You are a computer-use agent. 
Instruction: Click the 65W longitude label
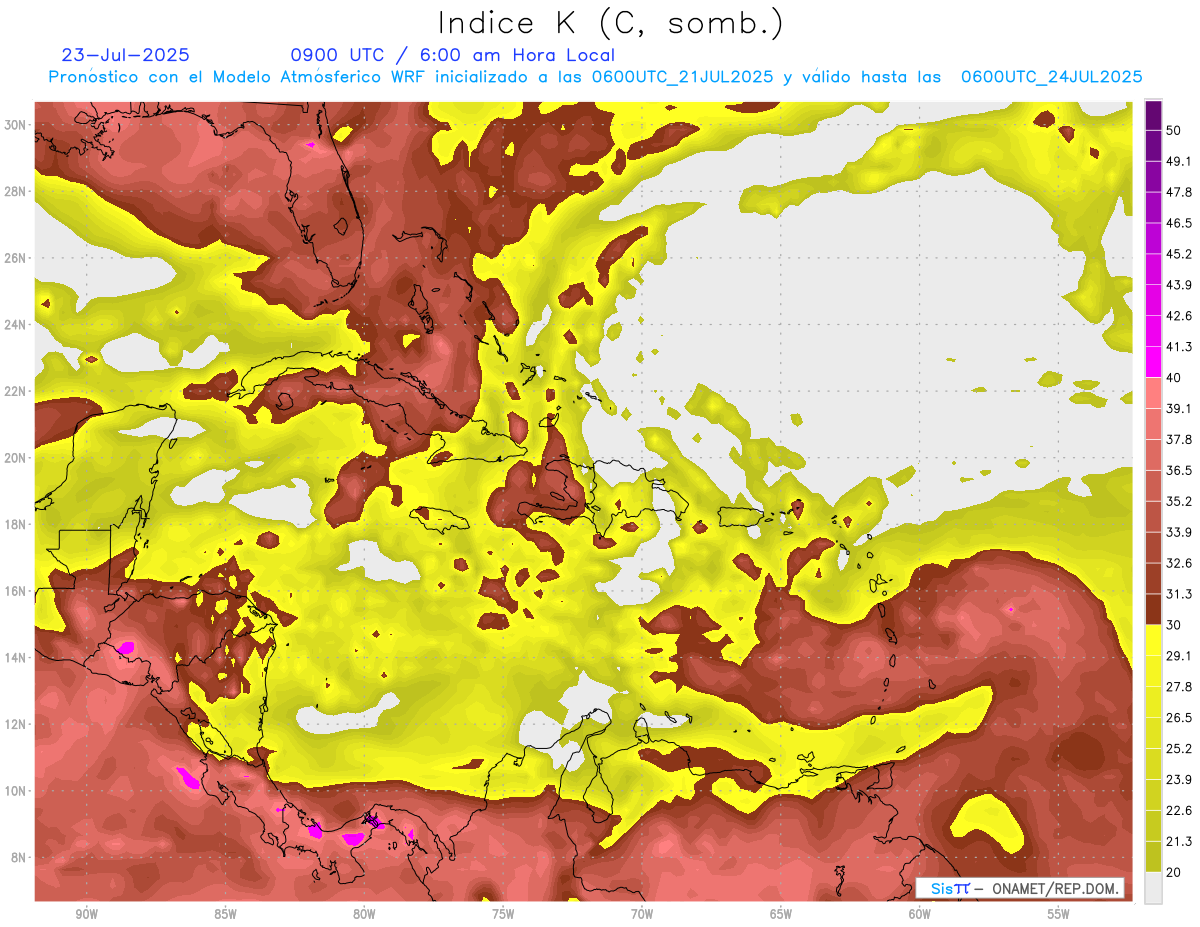781,915
